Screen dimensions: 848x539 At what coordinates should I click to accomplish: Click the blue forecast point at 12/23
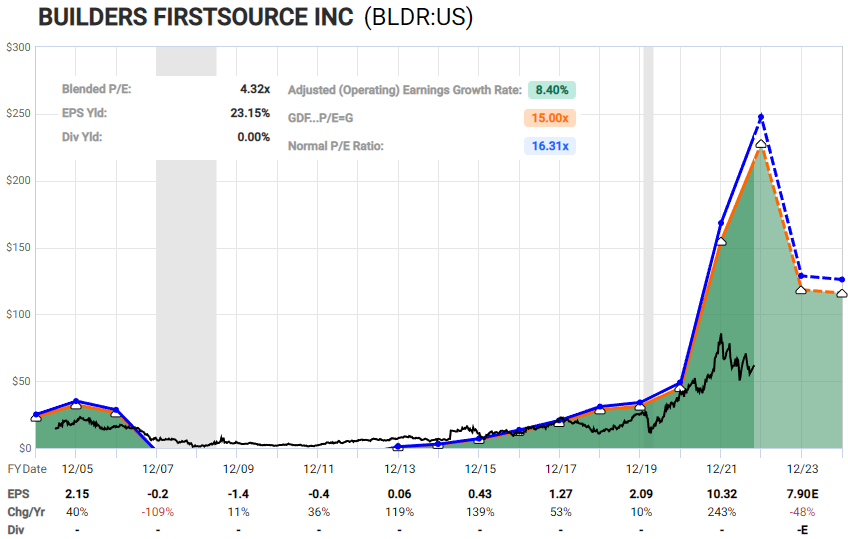801,276
